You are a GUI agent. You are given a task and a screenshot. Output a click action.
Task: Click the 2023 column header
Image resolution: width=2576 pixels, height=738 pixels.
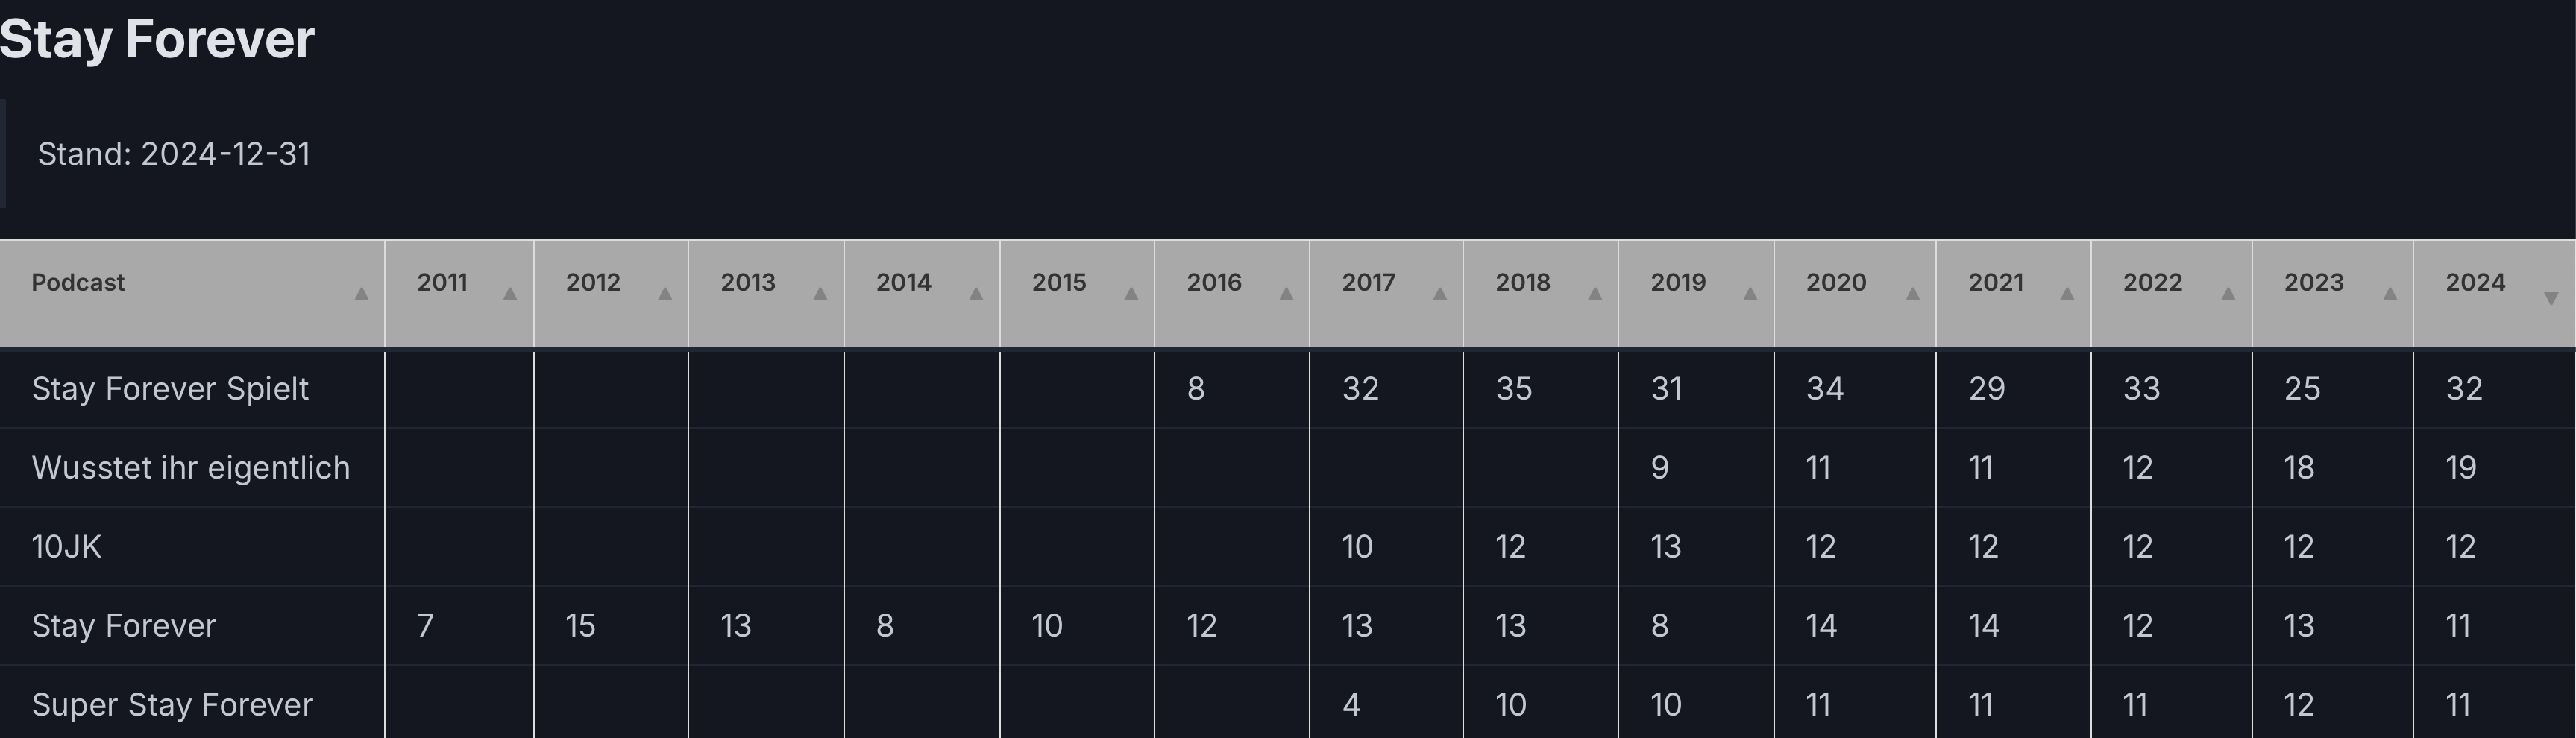2313,283
